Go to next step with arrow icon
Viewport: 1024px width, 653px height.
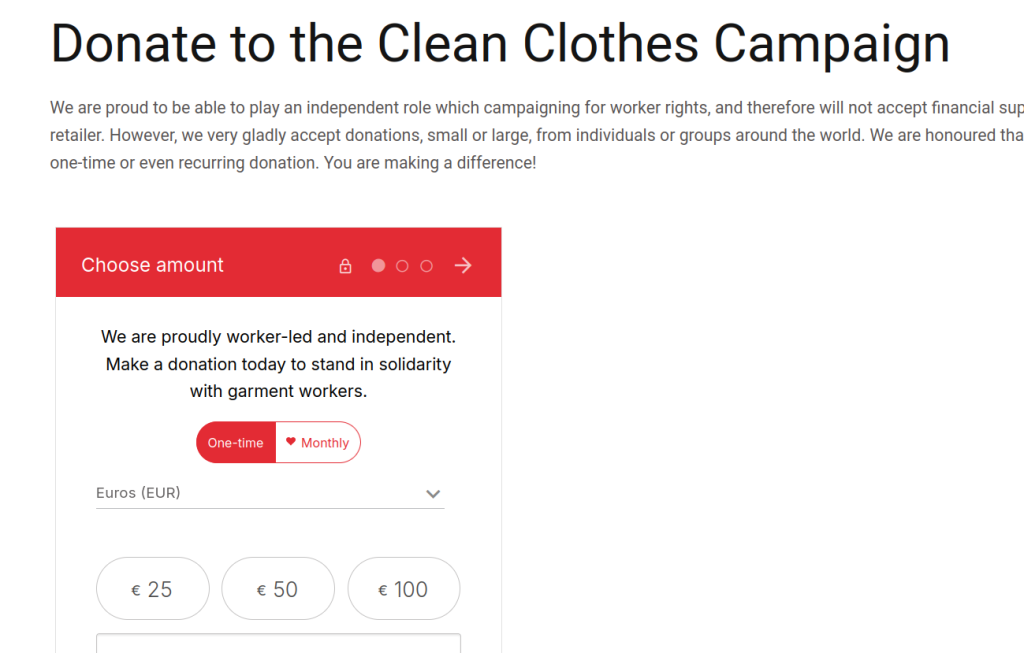[463, 265]
